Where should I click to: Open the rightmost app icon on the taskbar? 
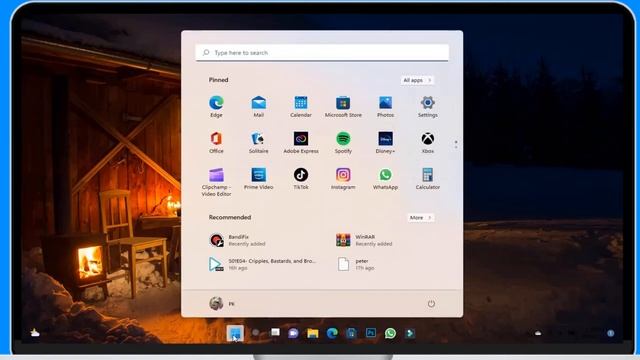[410, 333]
